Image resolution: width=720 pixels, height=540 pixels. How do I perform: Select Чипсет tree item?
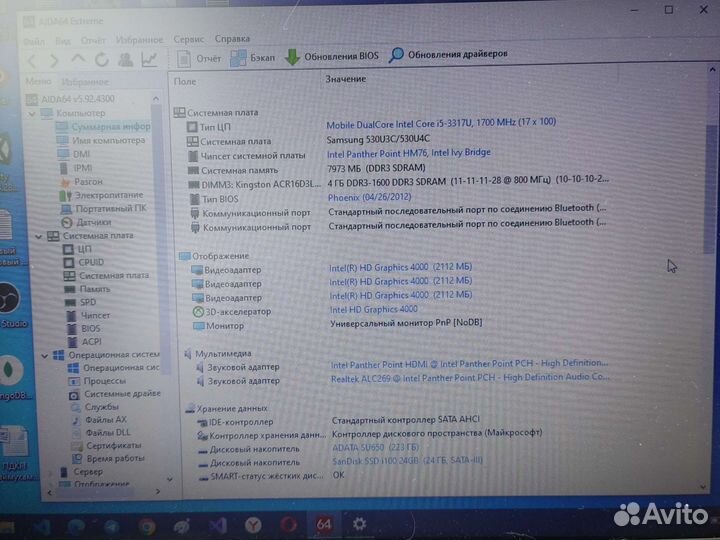pos(89,315)
